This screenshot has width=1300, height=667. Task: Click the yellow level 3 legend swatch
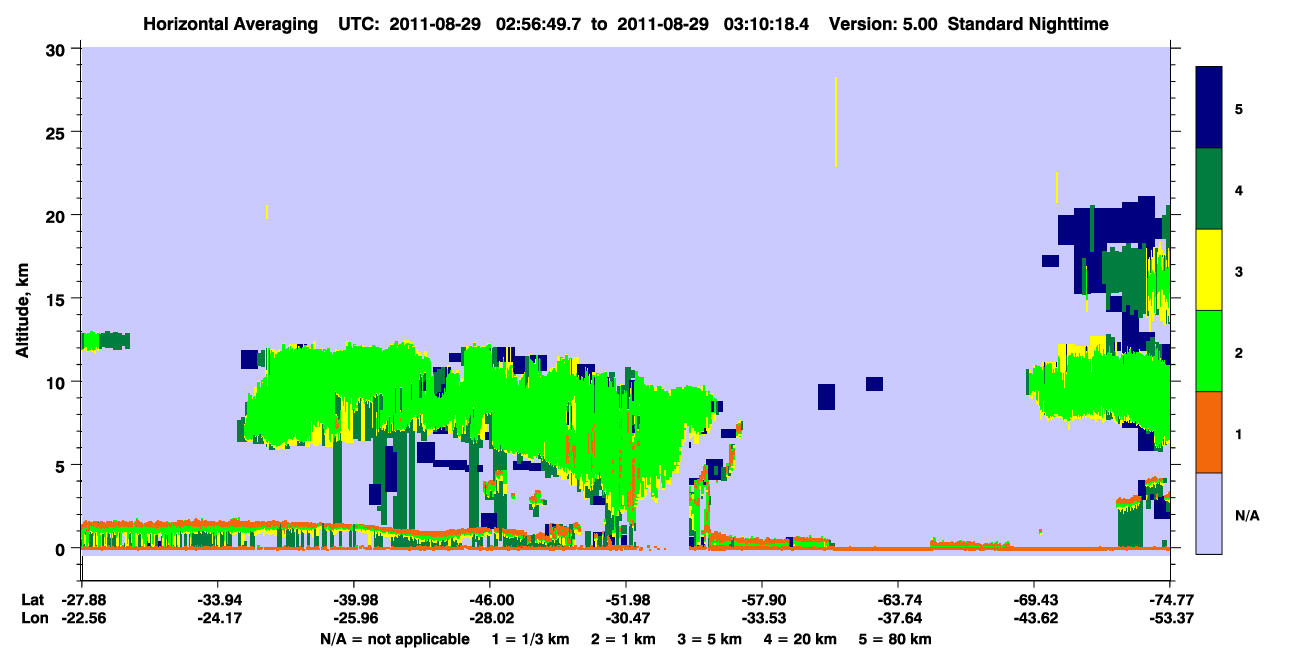(1209, 270)
